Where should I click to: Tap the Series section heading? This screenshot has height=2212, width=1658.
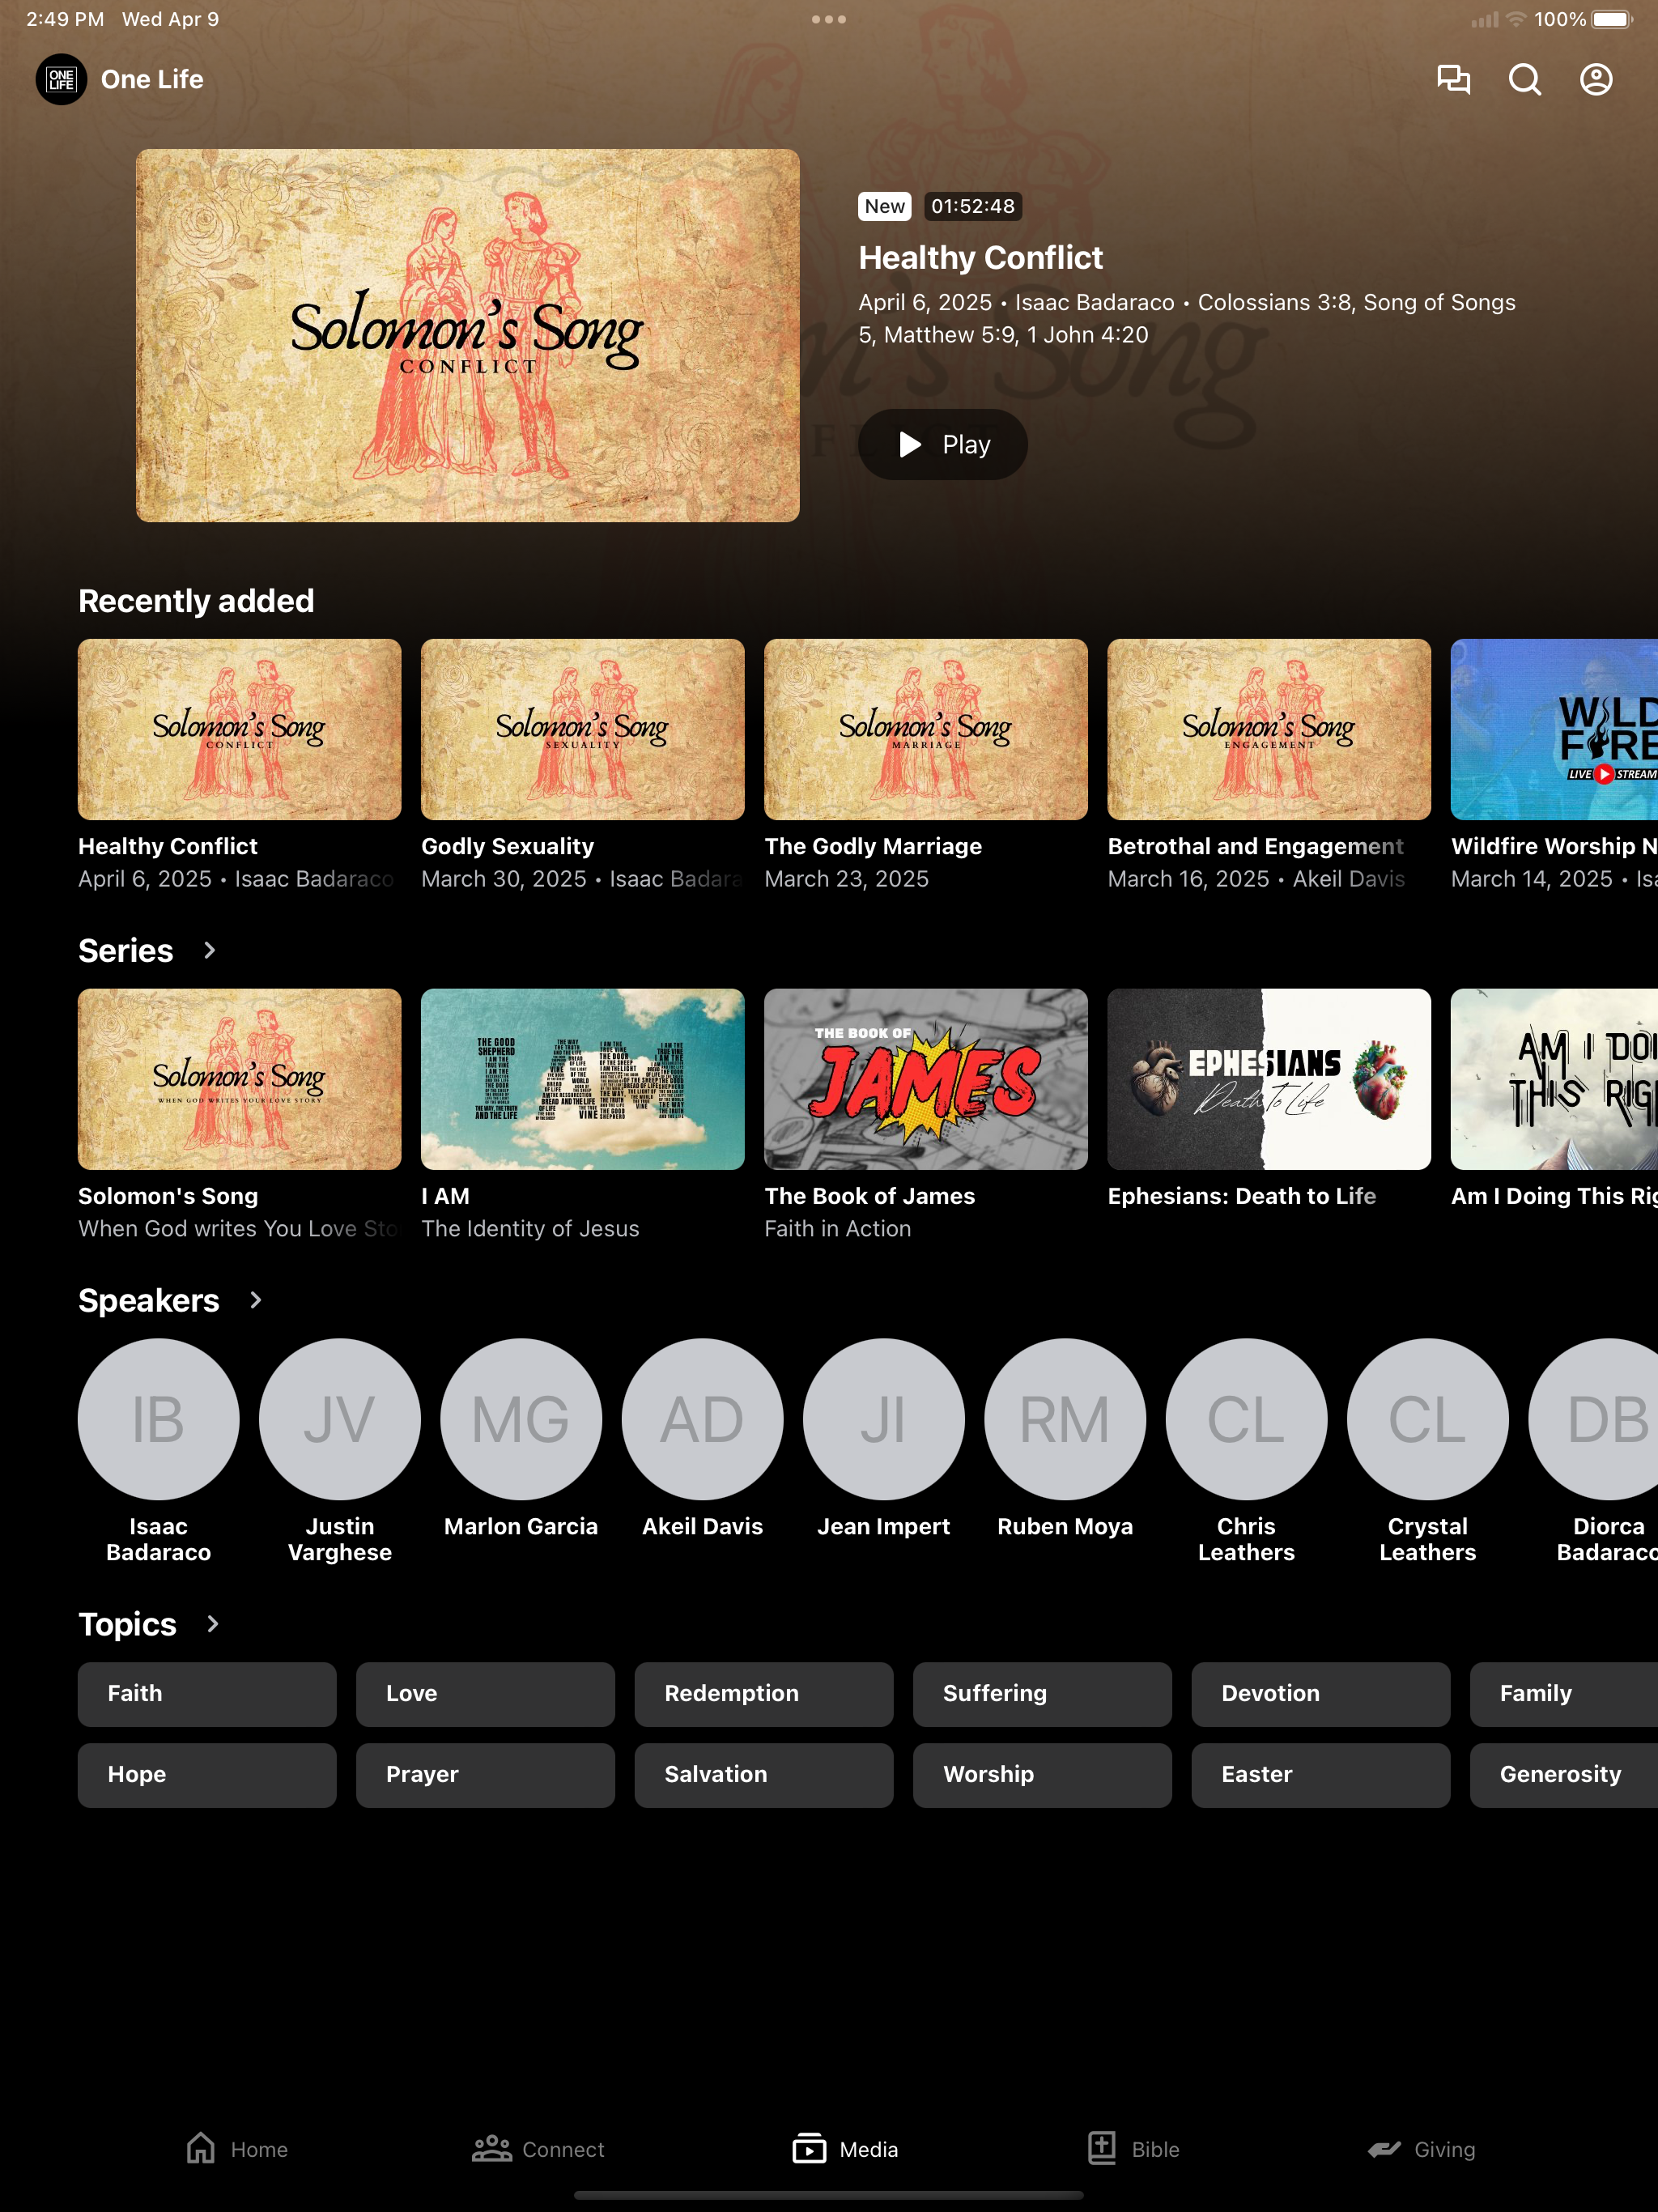click(126, 950)
